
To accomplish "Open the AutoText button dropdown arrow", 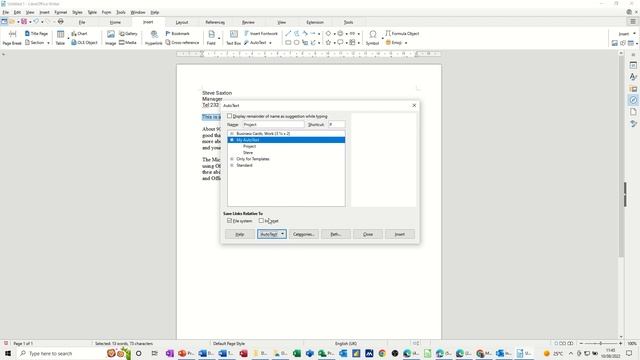I will pos(282,234).
